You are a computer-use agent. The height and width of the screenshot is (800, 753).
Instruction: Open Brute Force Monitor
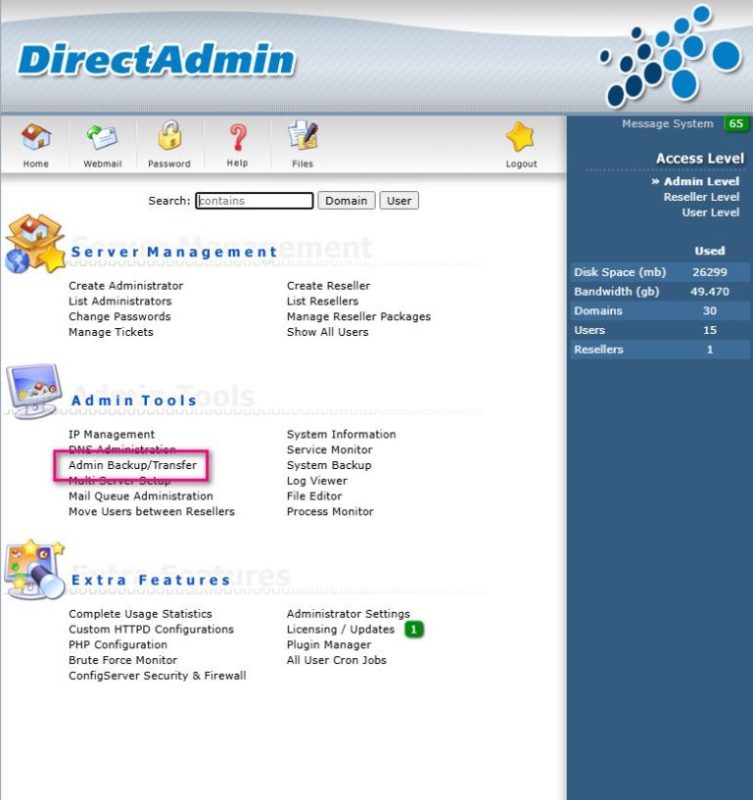(122, 660)
